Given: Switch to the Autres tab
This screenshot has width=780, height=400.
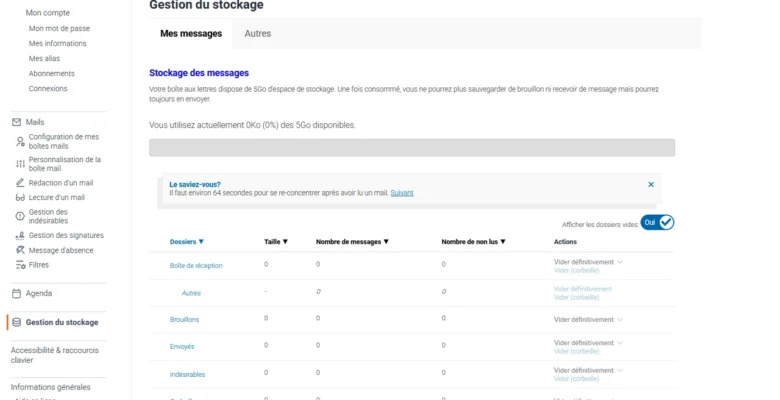Looking at the screenshot, I should tap(258, 33).
